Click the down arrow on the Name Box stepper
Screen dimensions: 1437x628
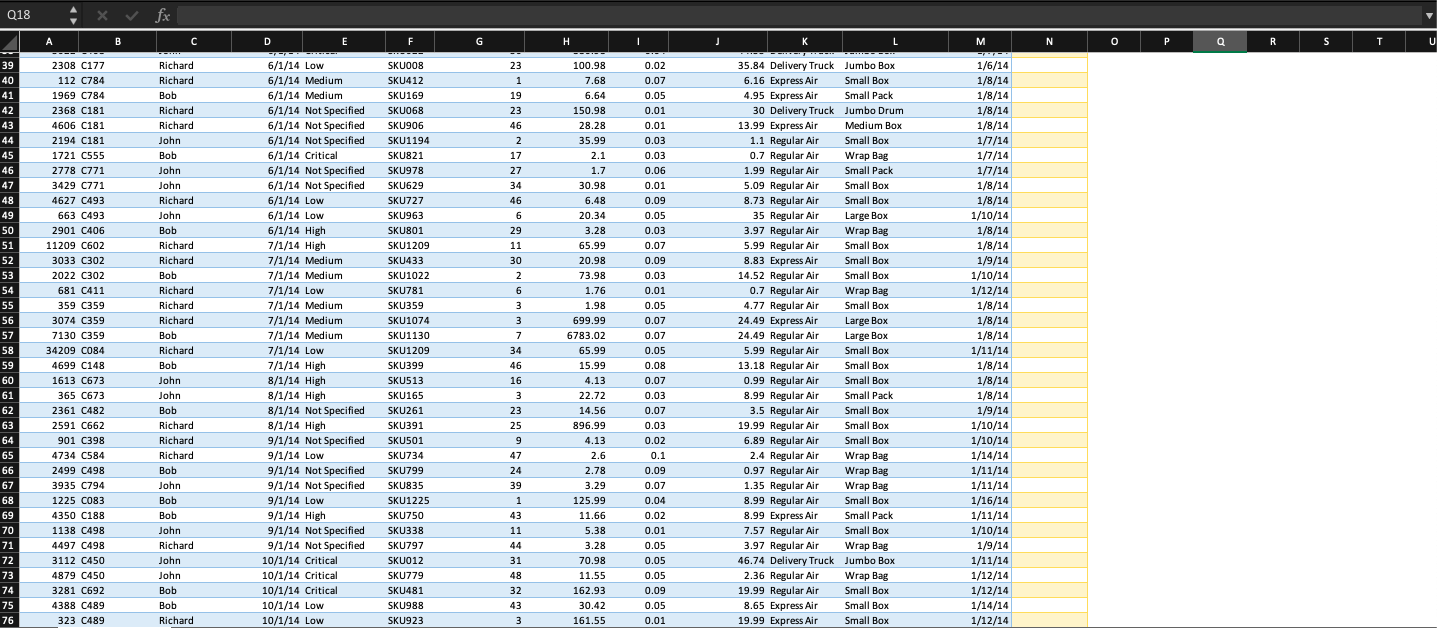pos(72,20)
